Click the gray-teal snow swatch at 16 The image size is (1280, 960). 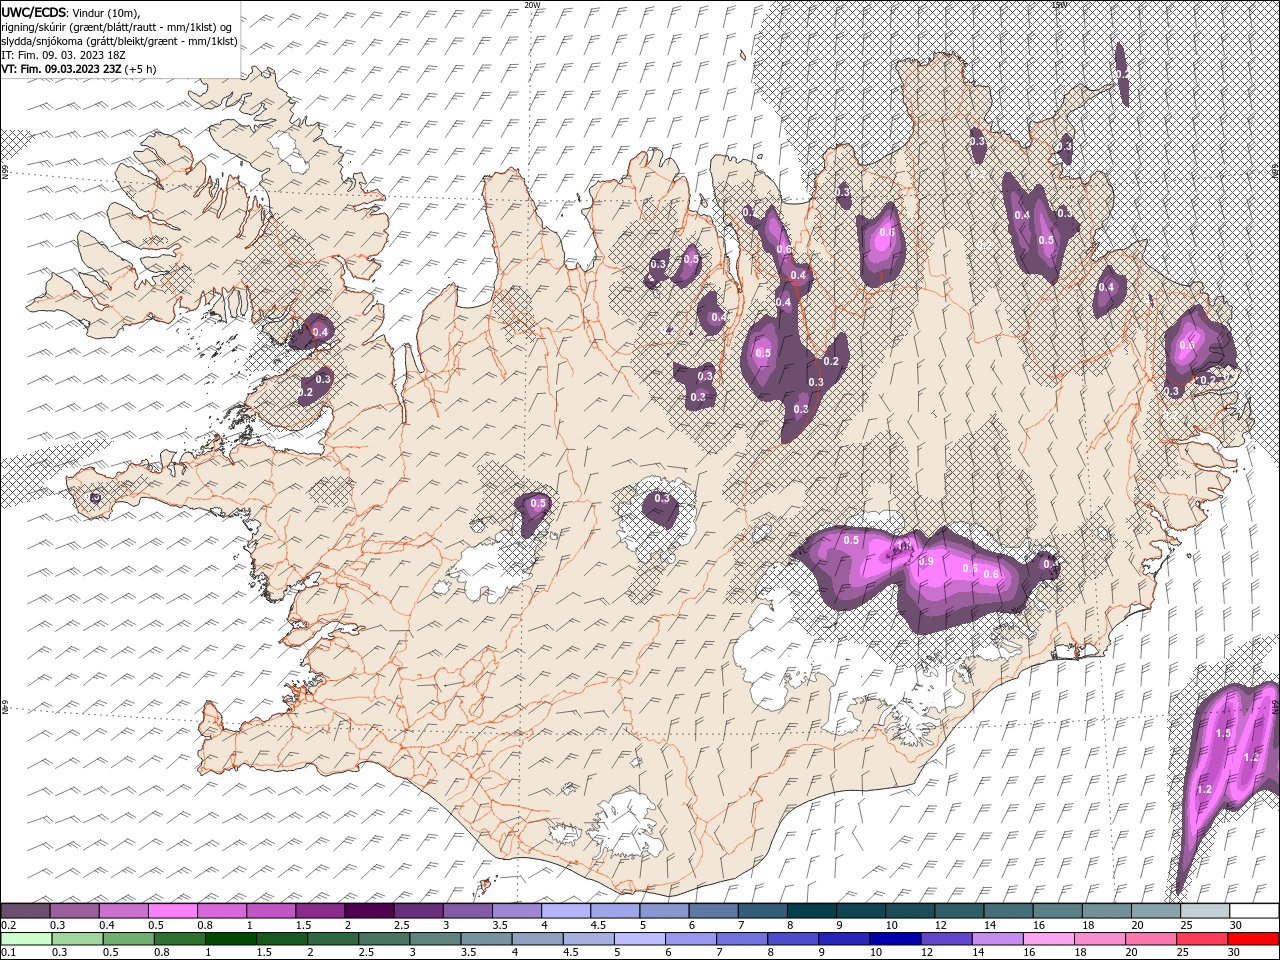tap(1057, 911)
